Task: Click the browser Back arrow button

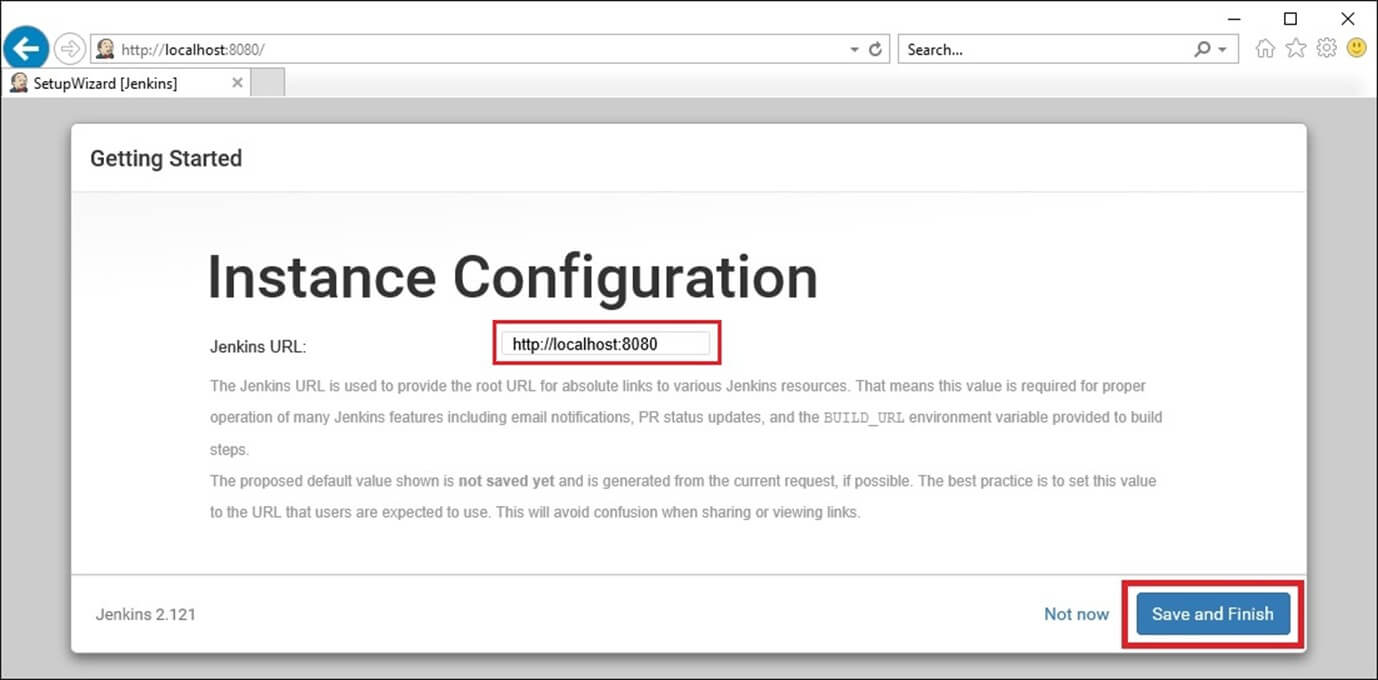Action: pyautogui.click(x=26, y=48)
